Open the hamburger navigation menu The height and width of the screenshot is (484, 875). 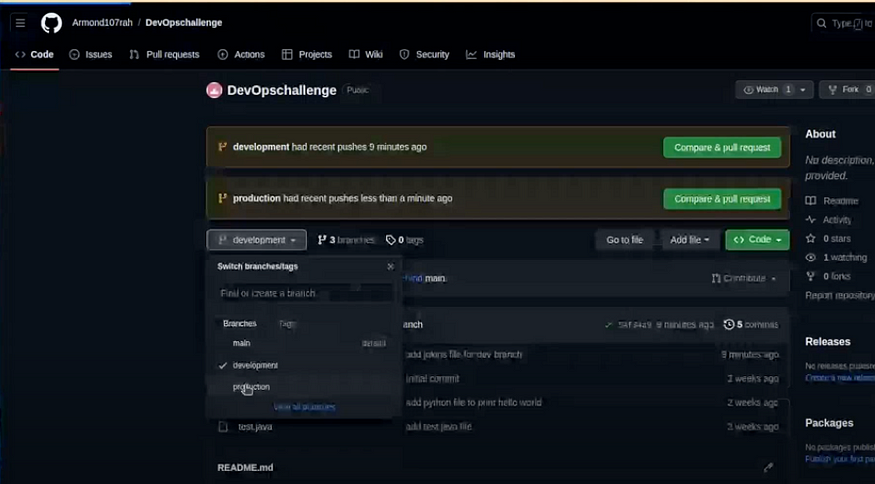21,23
